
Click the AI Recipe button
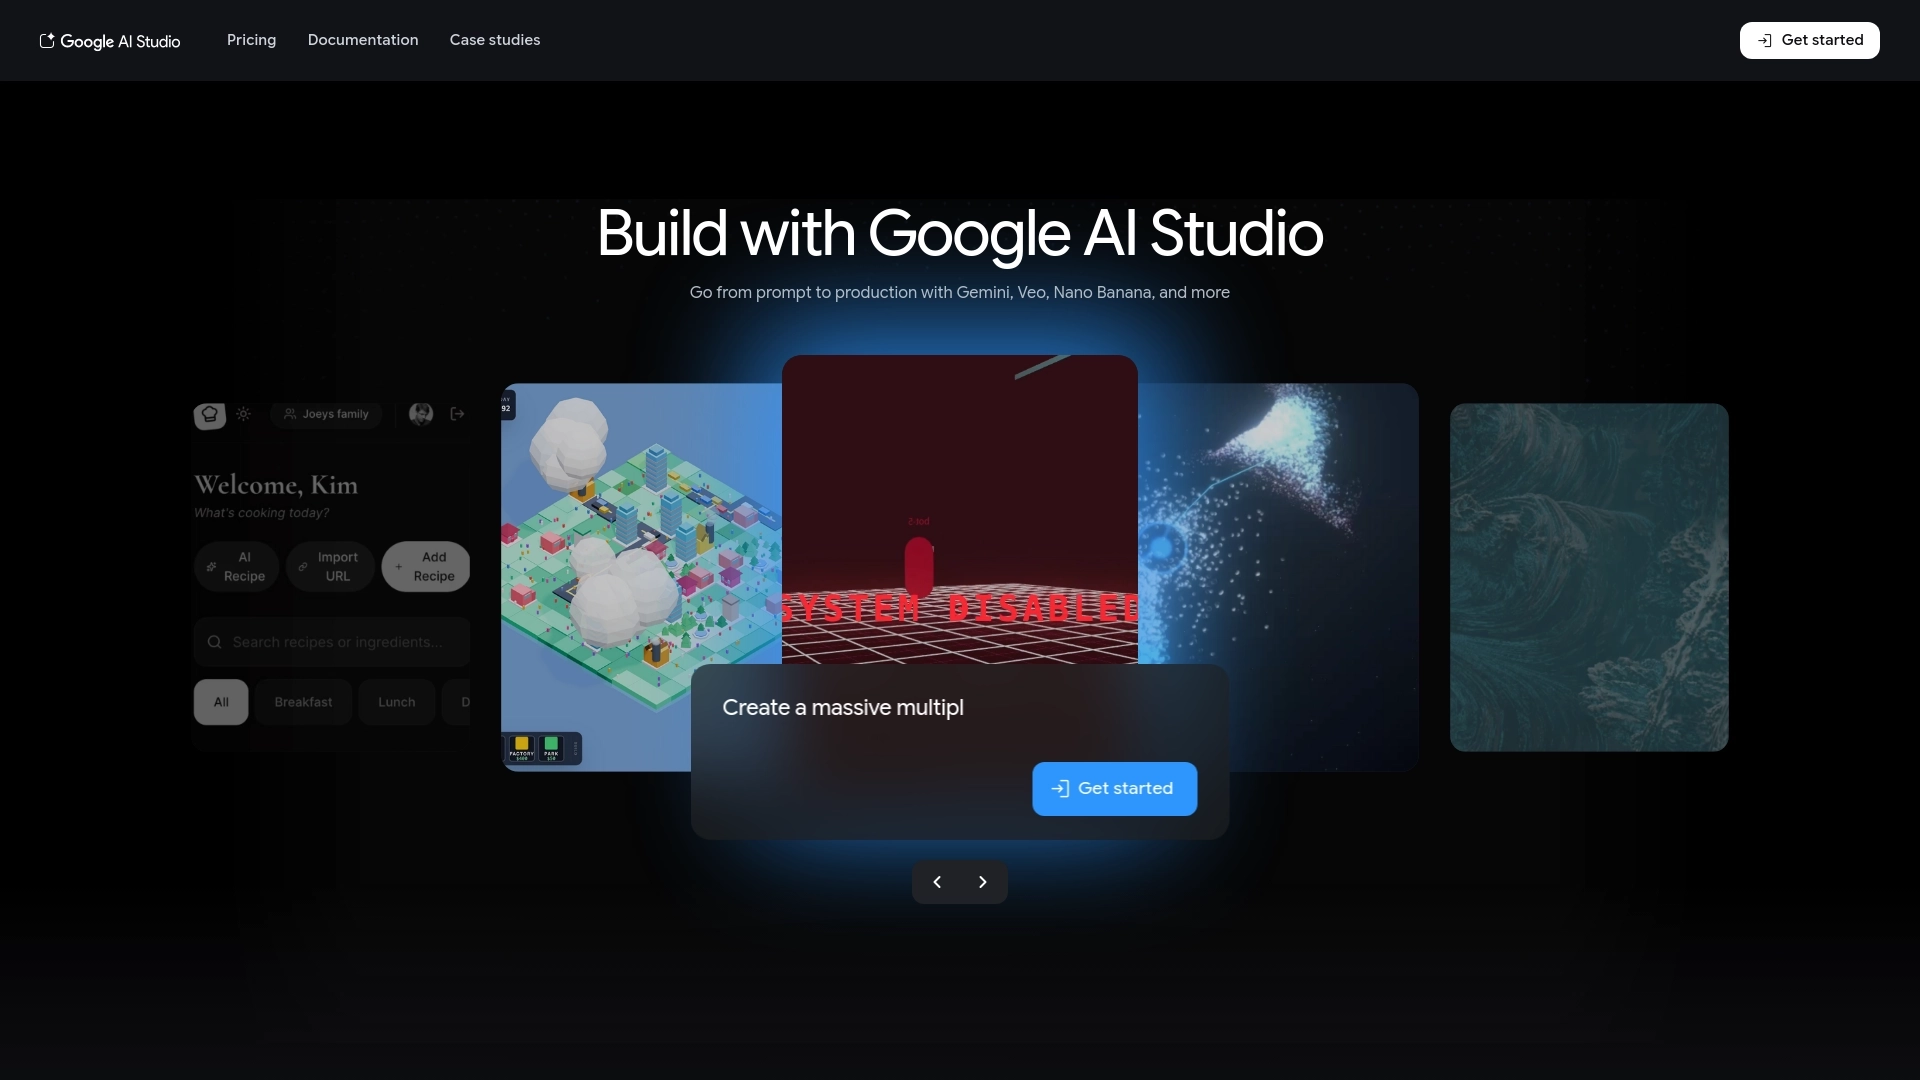pyautogui.click(x=236, y=567)
